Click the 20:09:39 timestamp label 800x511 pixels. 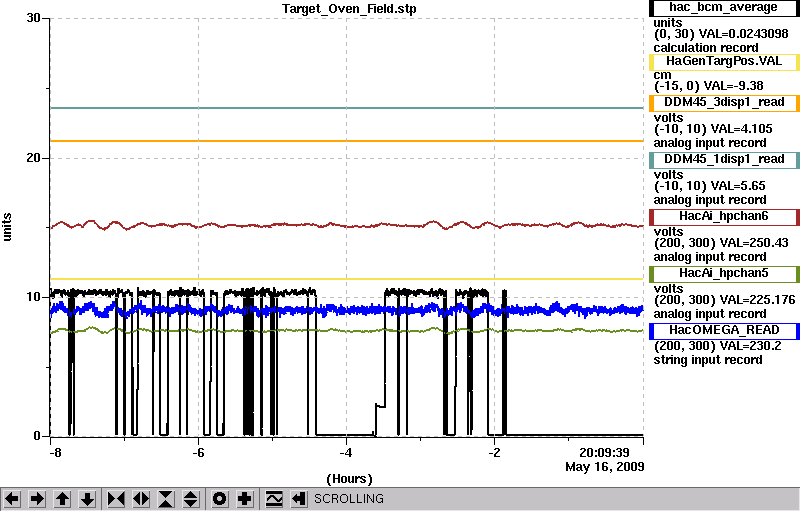[604, 452]
